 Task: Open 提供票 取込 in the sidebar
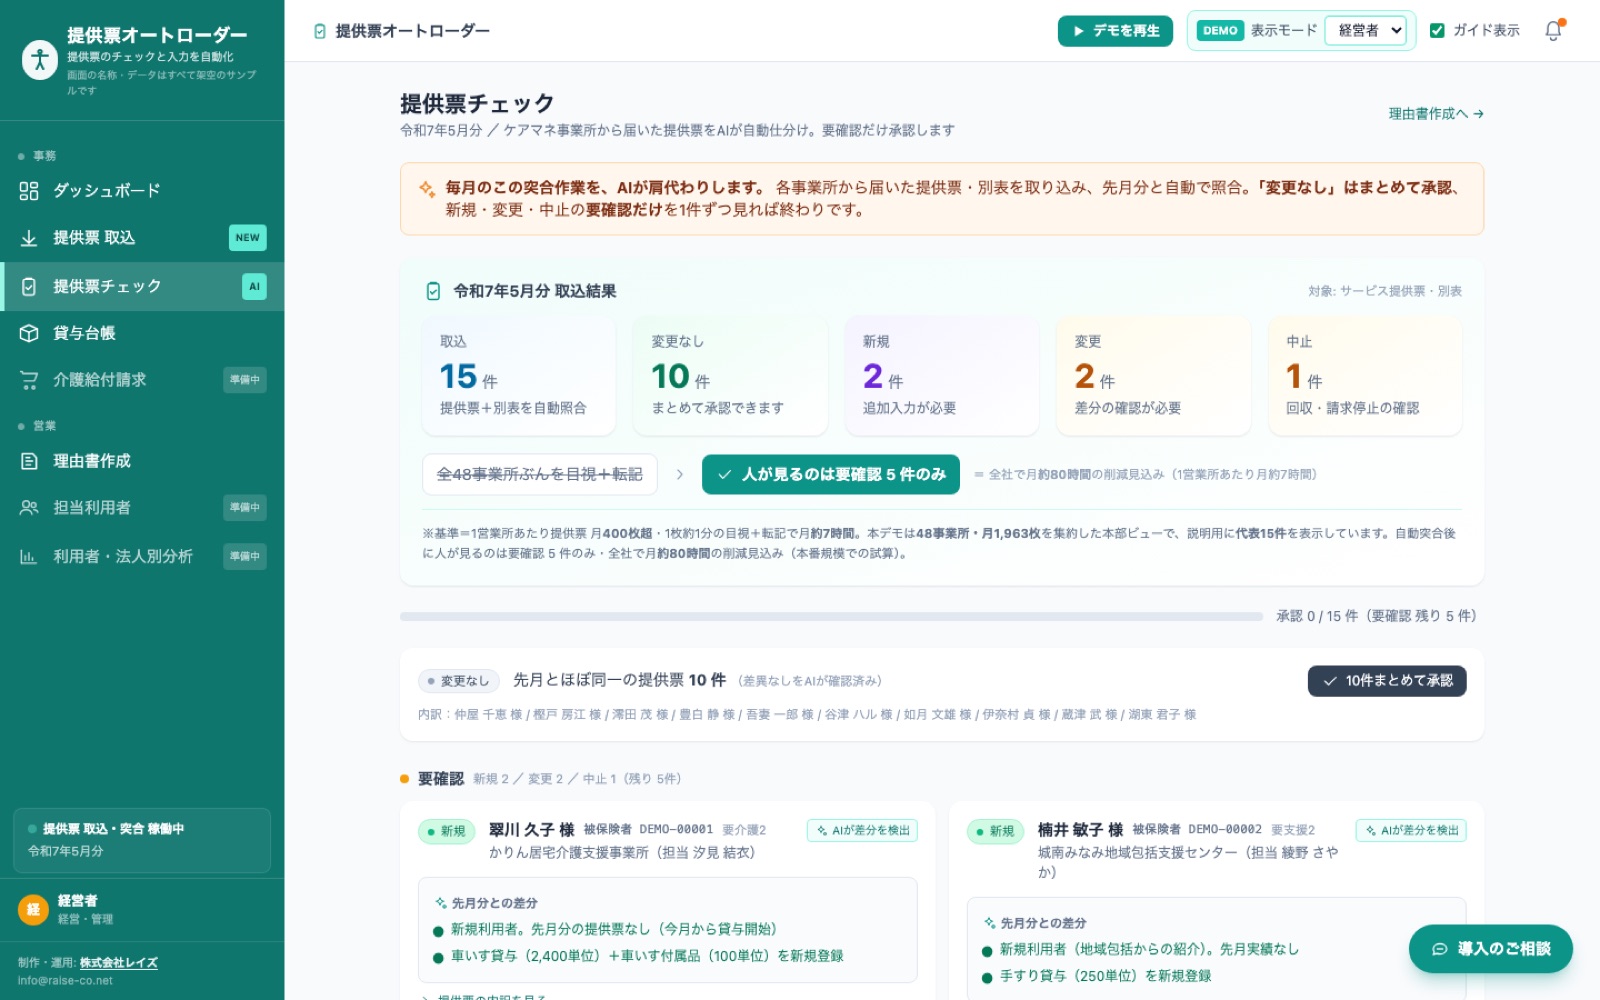point(142,238)
